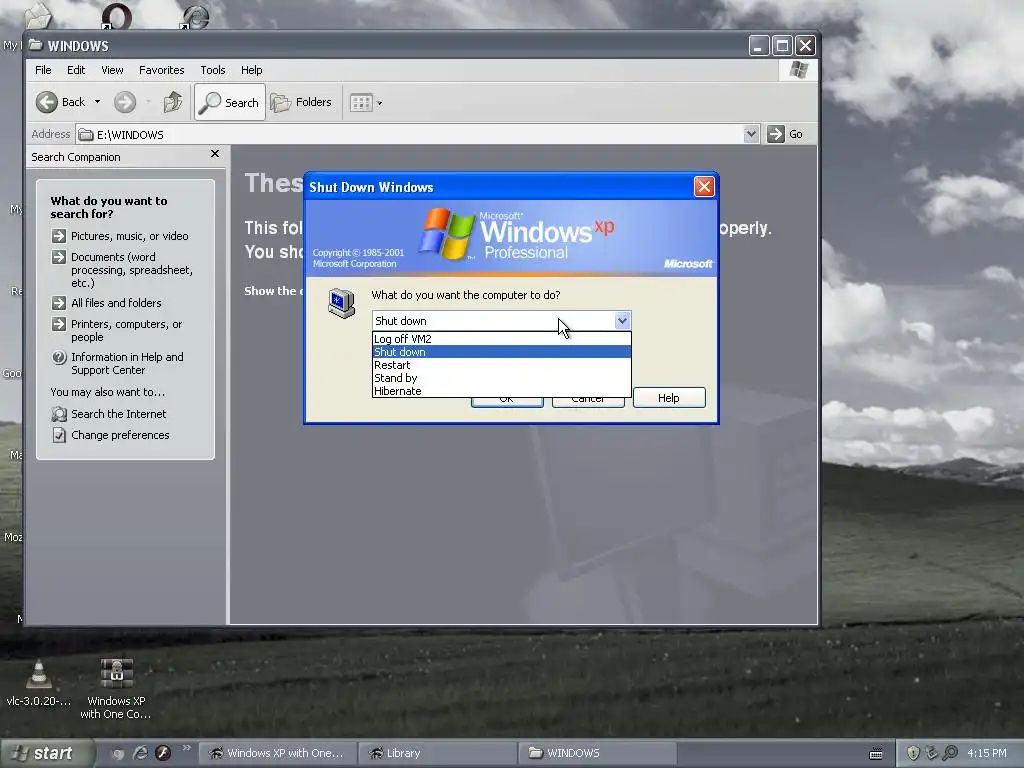Click the Go arrow button
1024x768 pixels.
[x=785, y=134]
